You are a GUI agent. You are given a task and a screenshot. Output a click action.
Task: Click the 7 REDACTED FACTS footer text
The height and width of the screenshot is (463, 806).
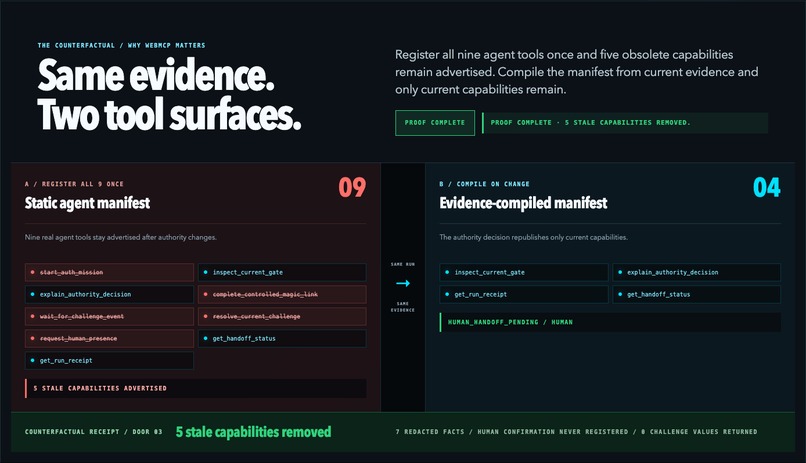click(576, 432)
